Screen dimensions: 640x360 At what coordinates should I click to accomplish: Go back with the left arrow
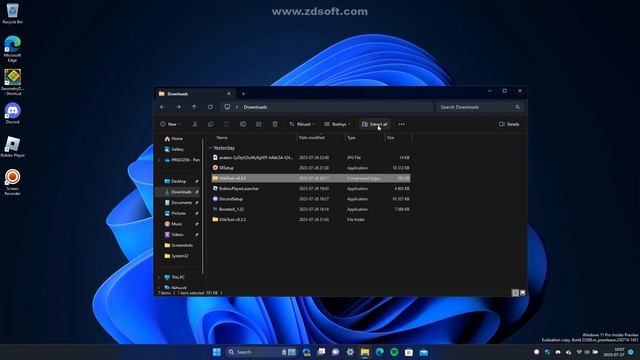click(162, 107)
